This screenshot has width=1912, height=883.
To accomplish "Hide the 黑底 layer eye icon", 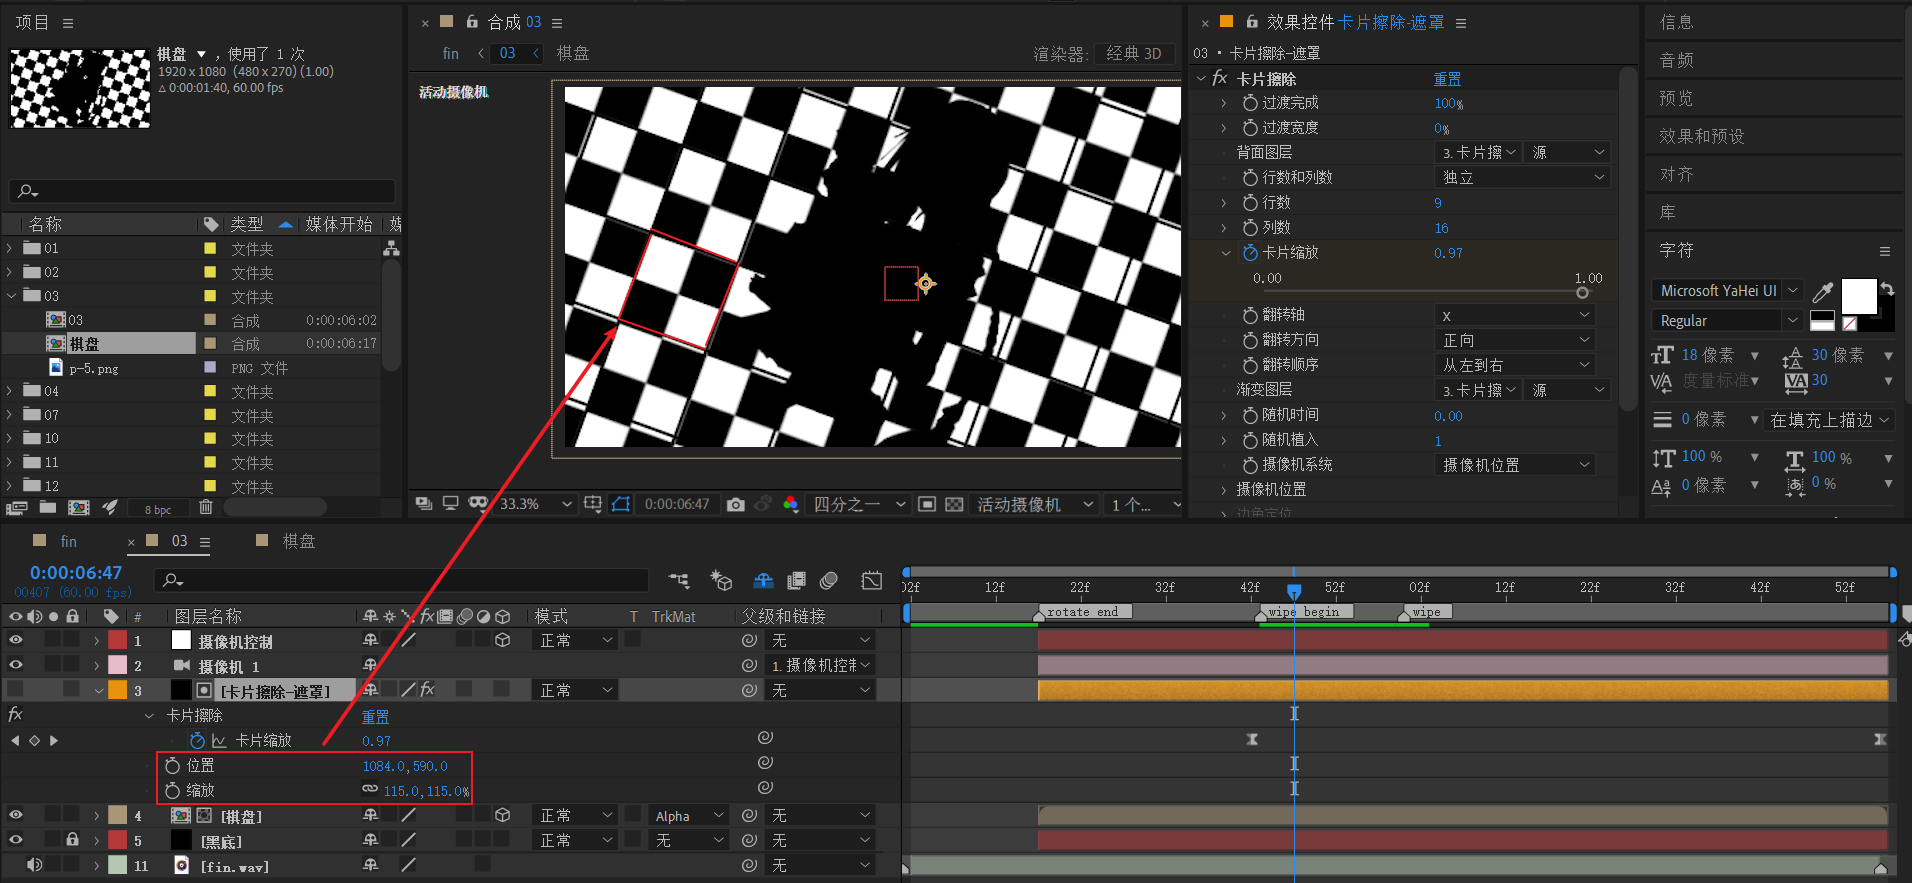I will [x=16, y=840].
